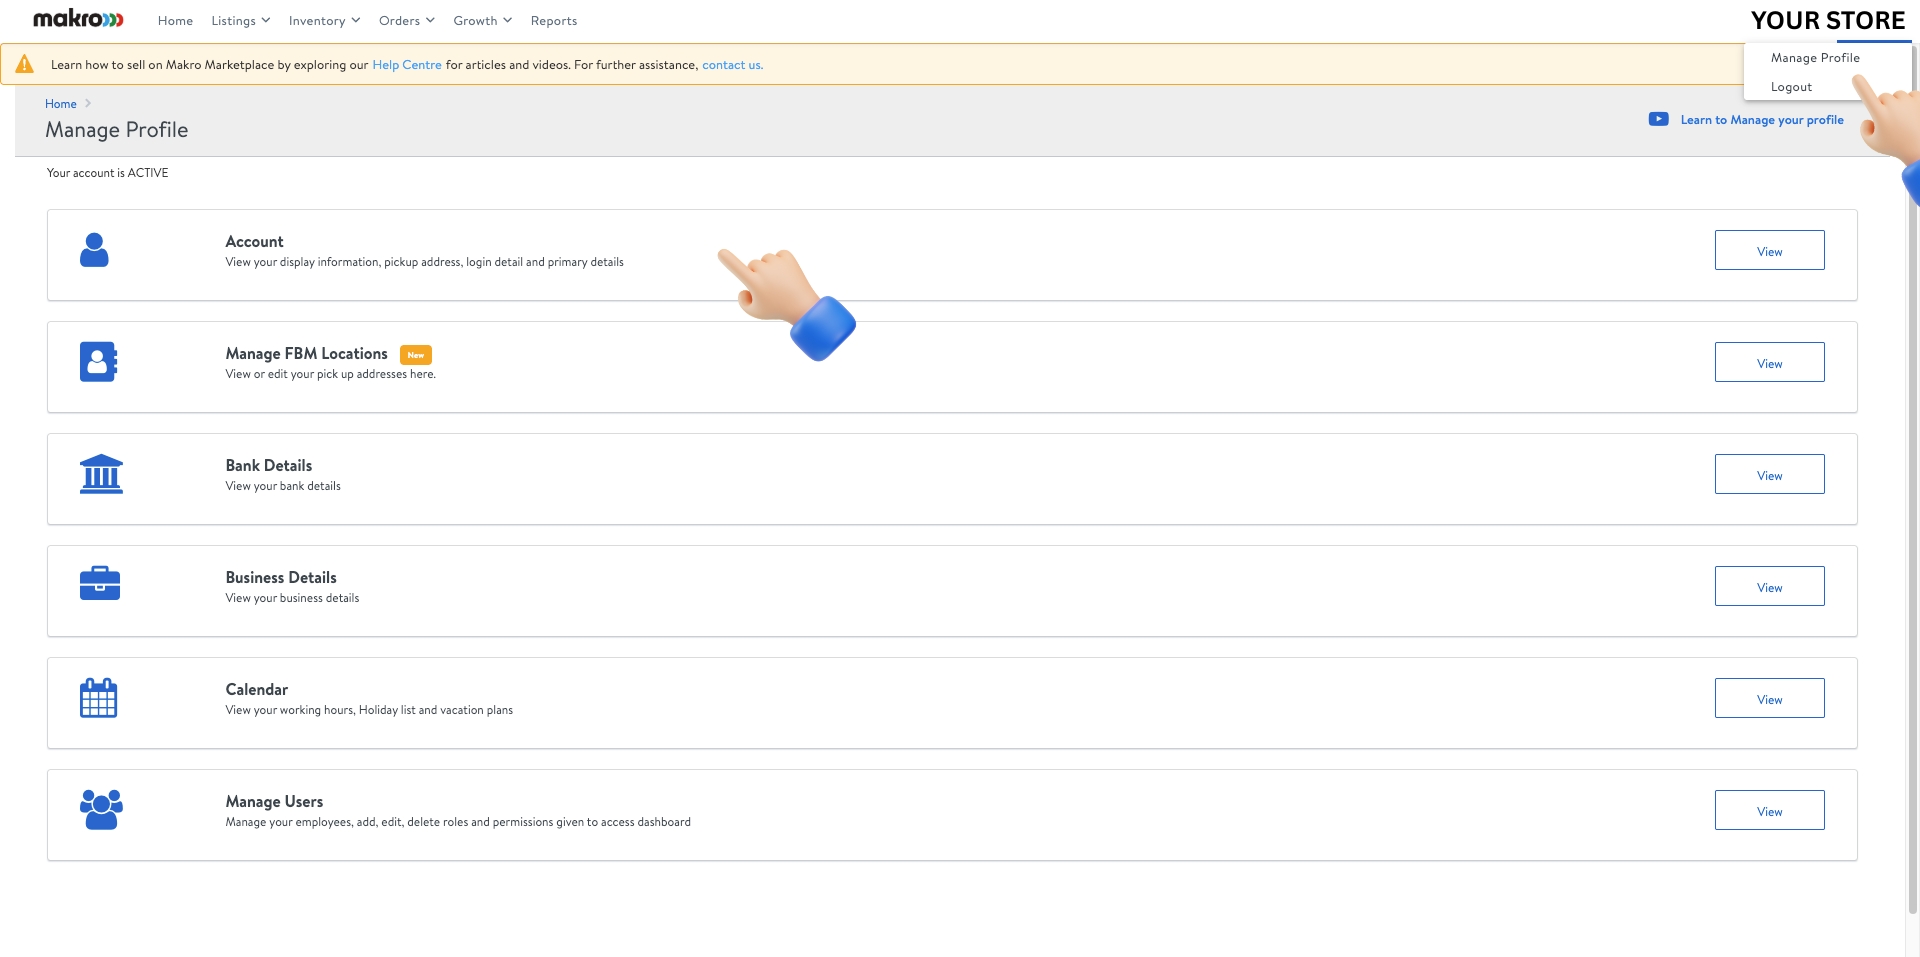This screenshot has height=957, width=1920.
Task: Click the YouTube icon beside Learn to Manage your profile
Action: click(x=1658, y=119)
